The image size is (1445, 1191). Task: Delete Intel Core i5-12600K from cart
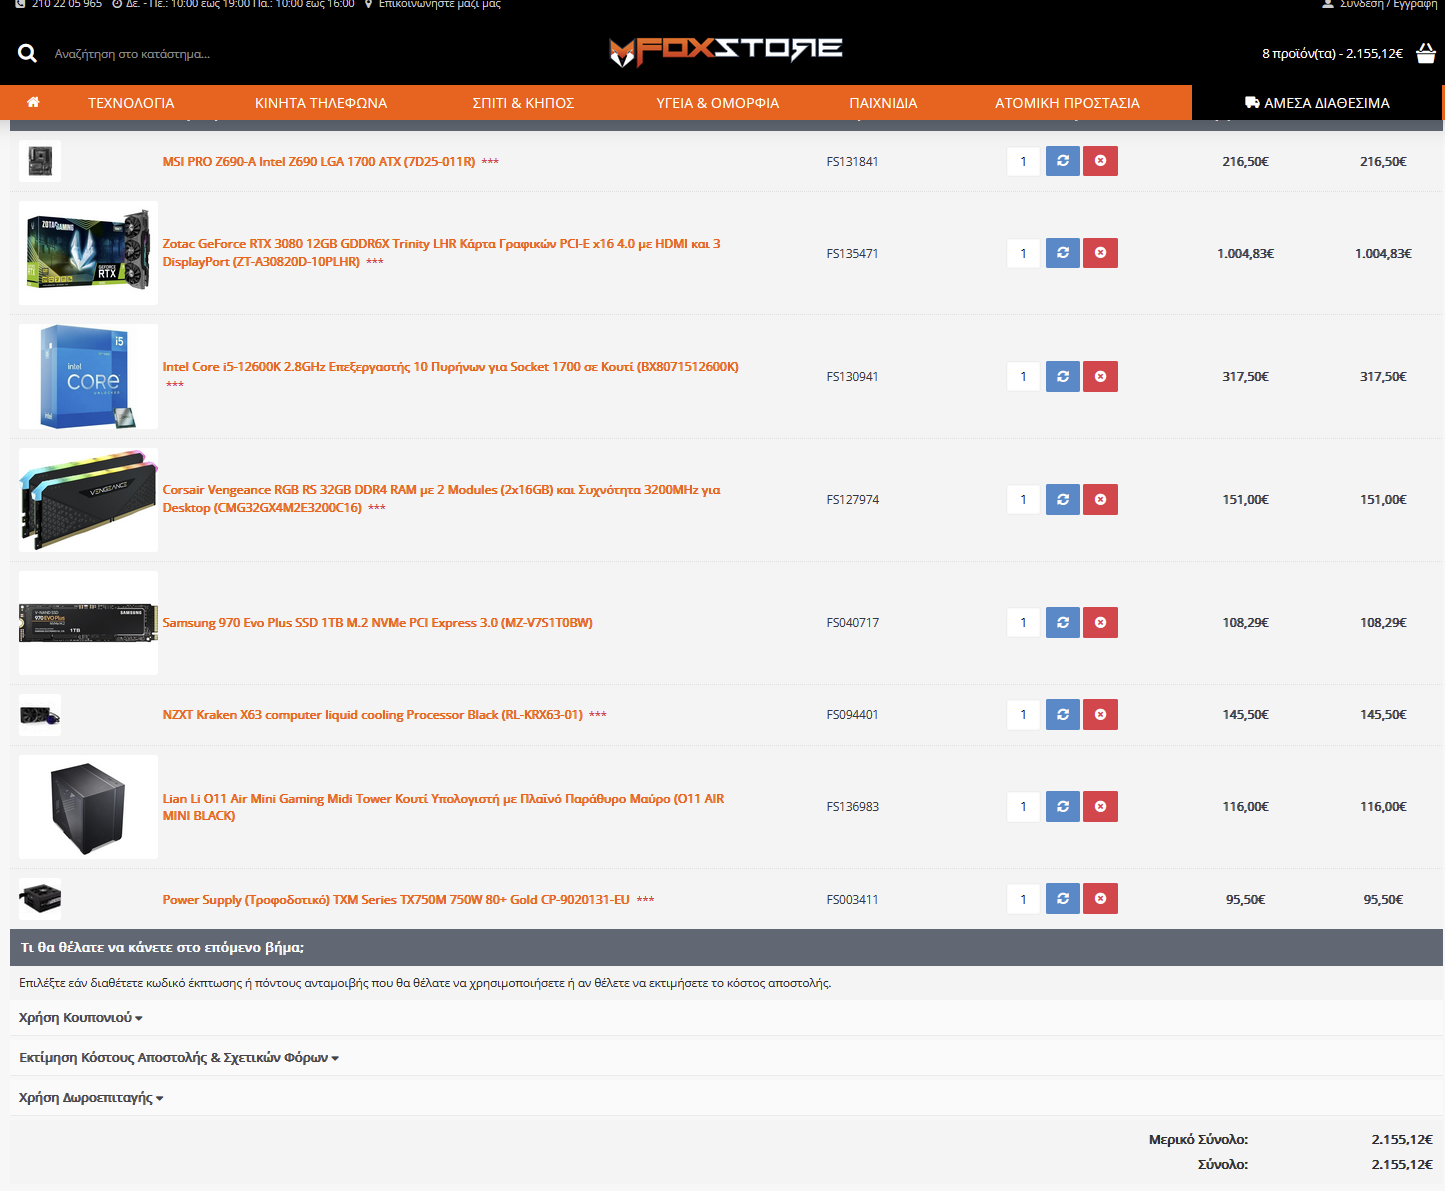(x=1100, y=376)
